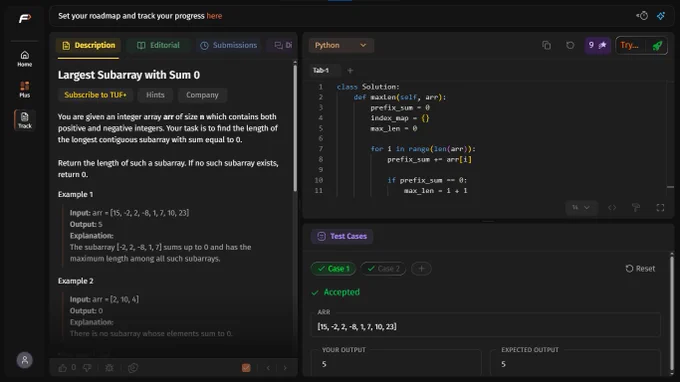This screenshot has height=382, width=680.
Task: Click the description panel scrollbar
Action: click(x=295, y=127)
